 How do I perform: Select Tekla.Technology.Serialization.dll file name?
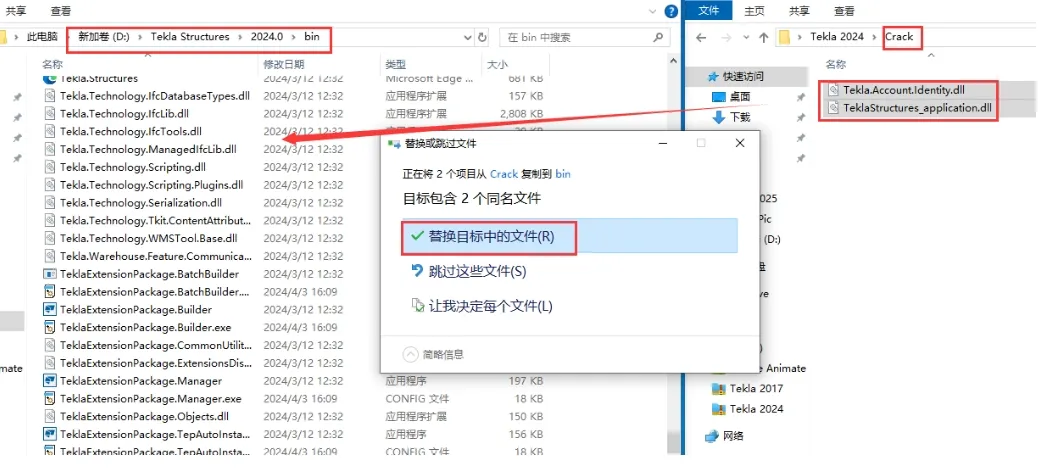click(140, 202)
